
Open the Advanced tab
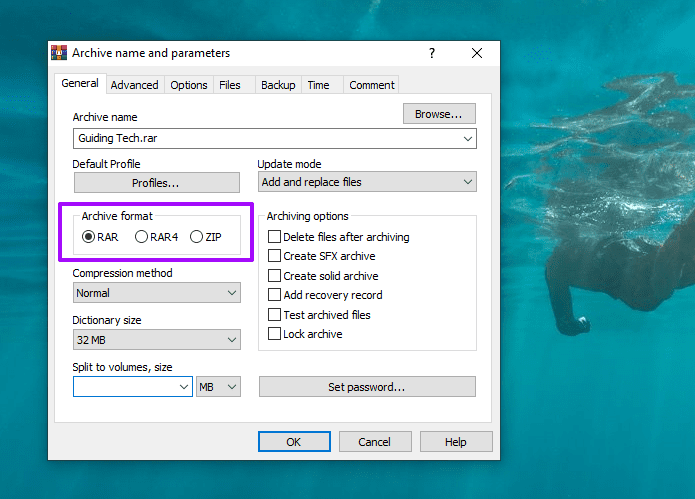(x=135, y=85)
